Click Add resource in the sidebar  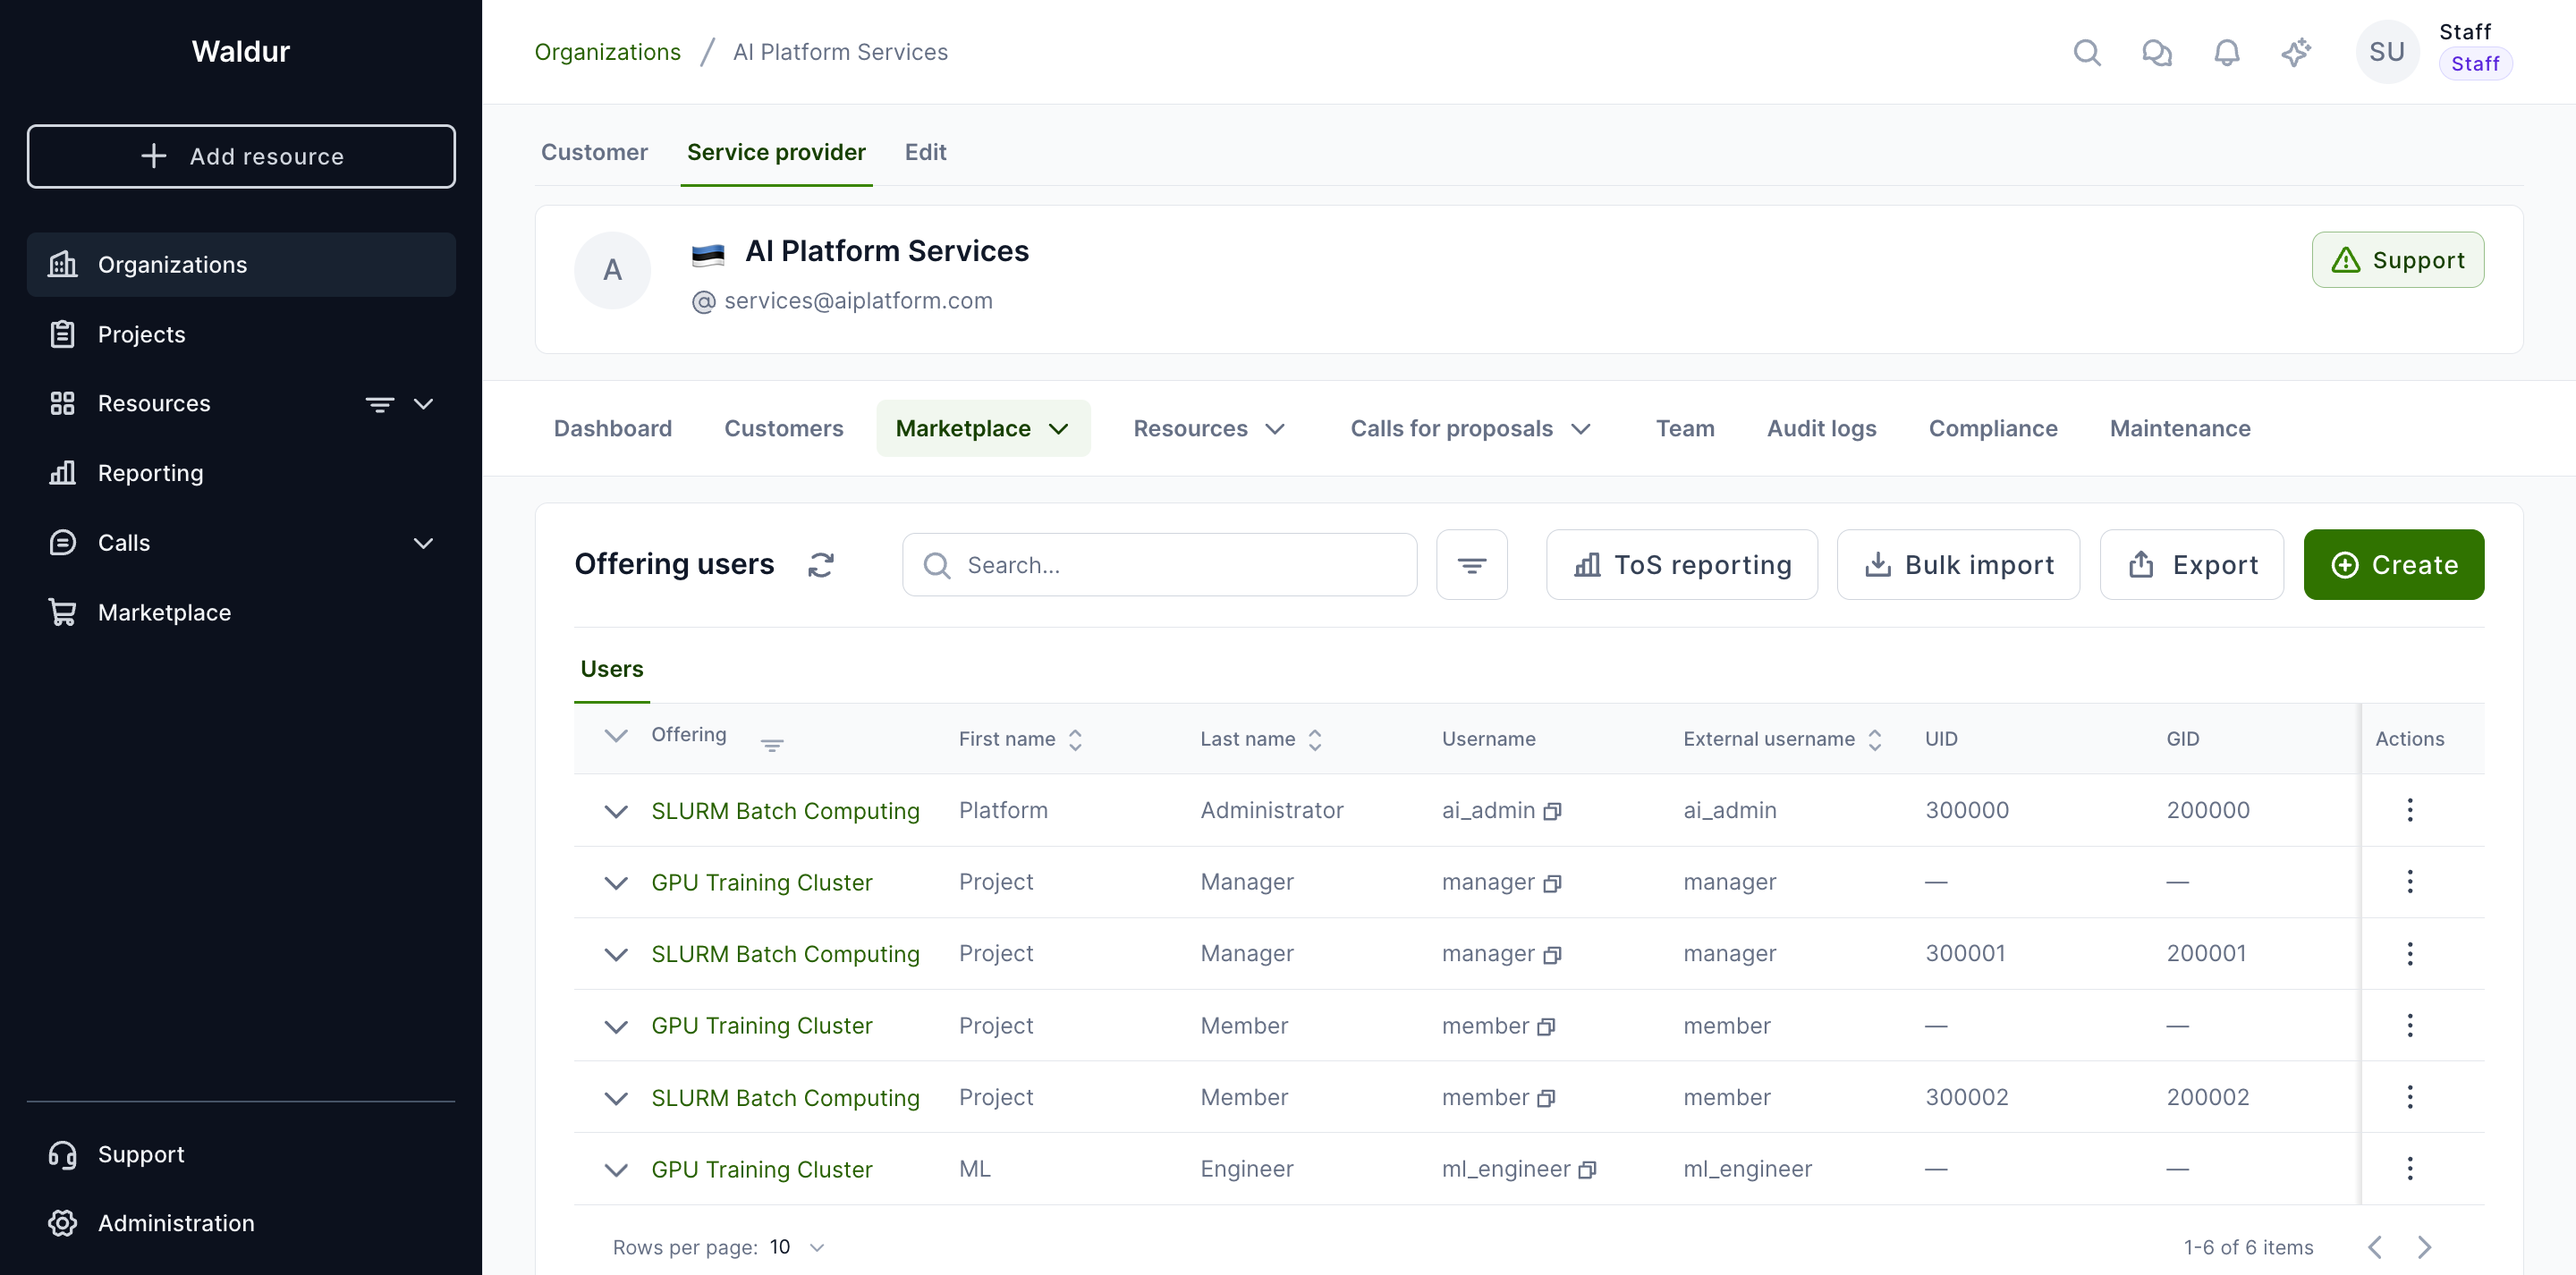[241, 156]
